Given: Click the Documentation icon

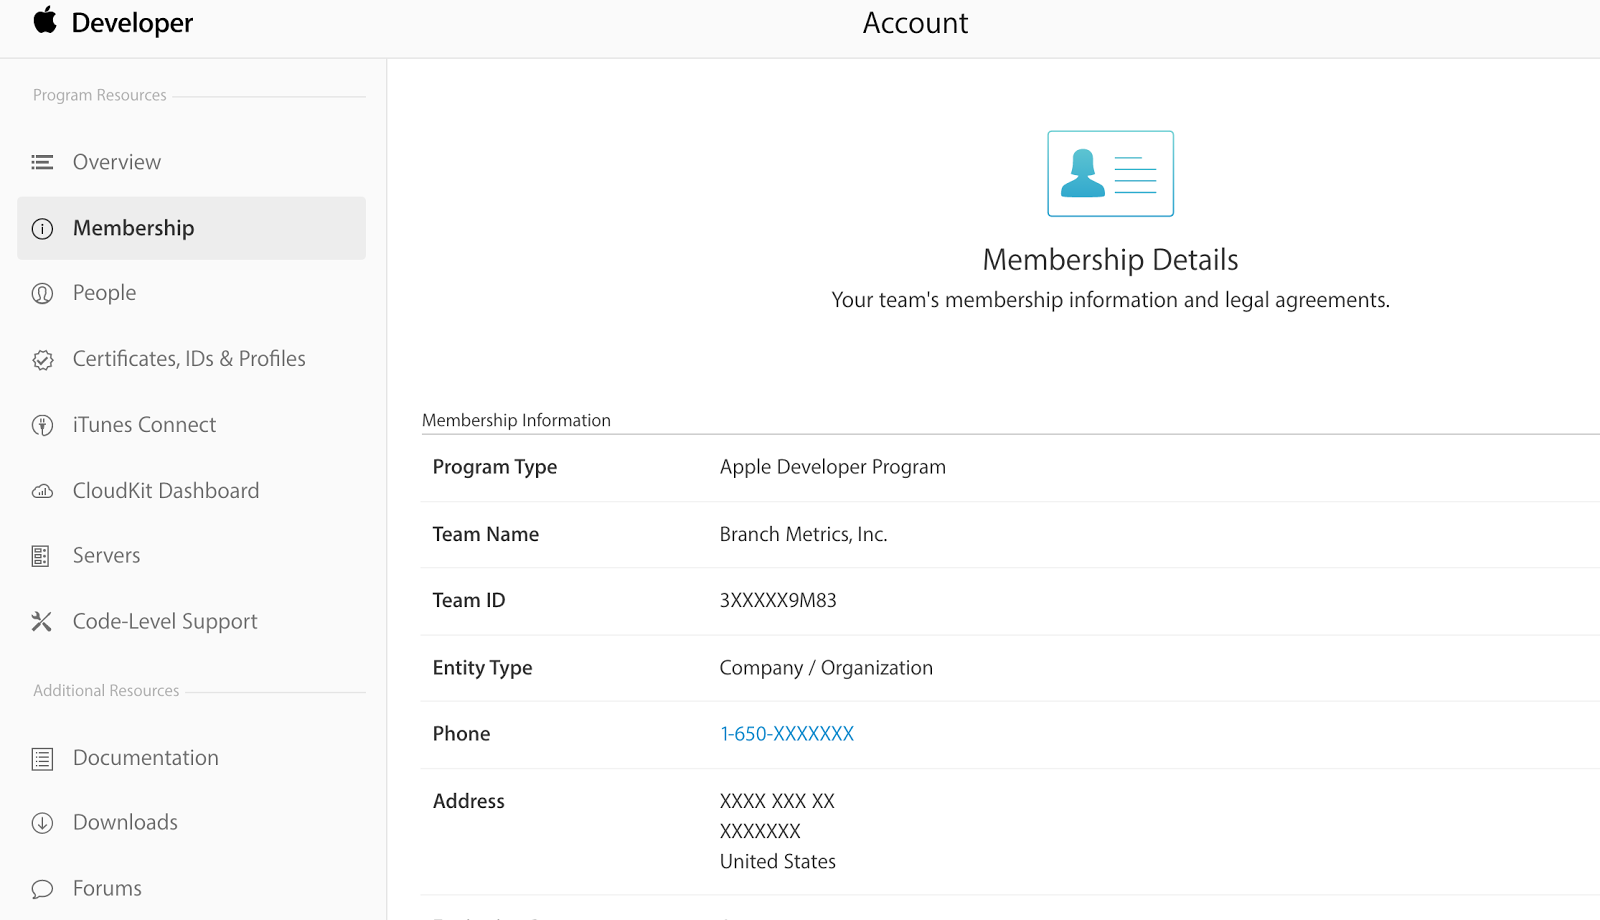Looking at the screenshot, I should coord(42,758).
